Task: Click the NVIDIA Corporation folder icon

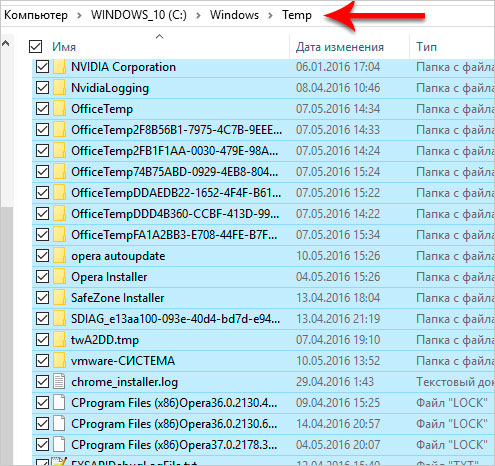Action: click(60, 67)
